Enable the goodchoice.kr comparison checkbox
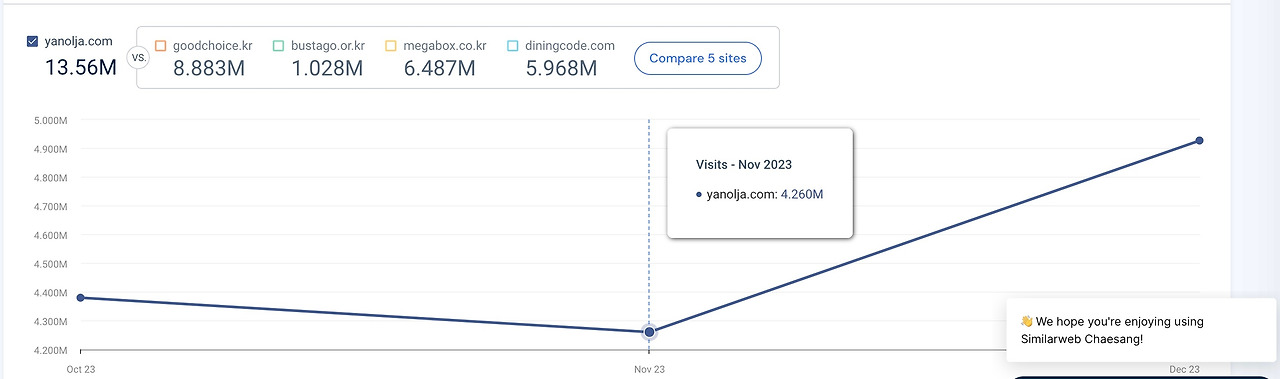Screen dimensions: 1280x379 160,46
